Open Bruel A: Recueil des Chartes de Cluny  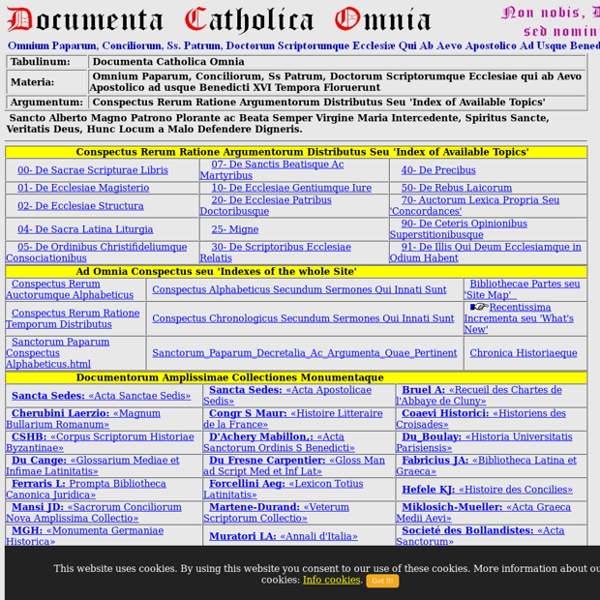pyautogui.click(x=479, y=395)
